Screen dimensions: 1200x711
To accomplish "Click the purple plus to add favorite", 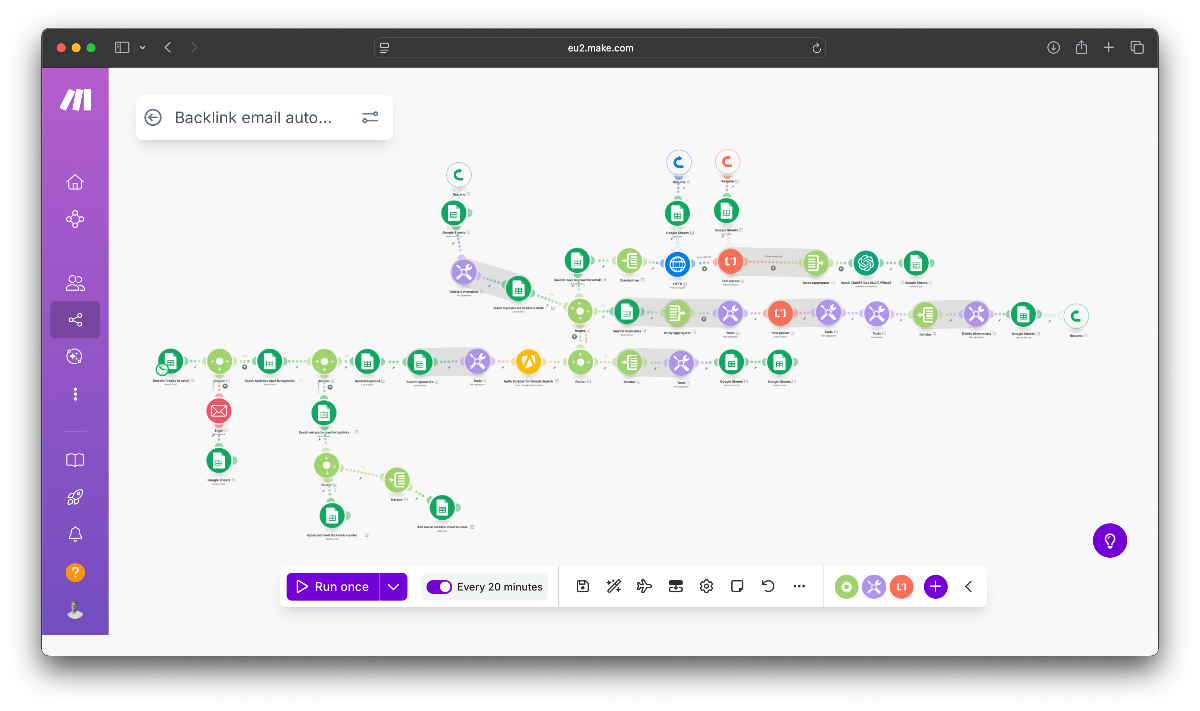I will point(935,587).
